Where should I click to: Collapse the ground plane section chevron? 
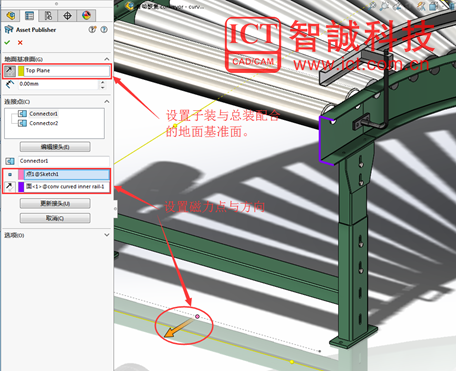pyautogui.click(x=107, y=59)
